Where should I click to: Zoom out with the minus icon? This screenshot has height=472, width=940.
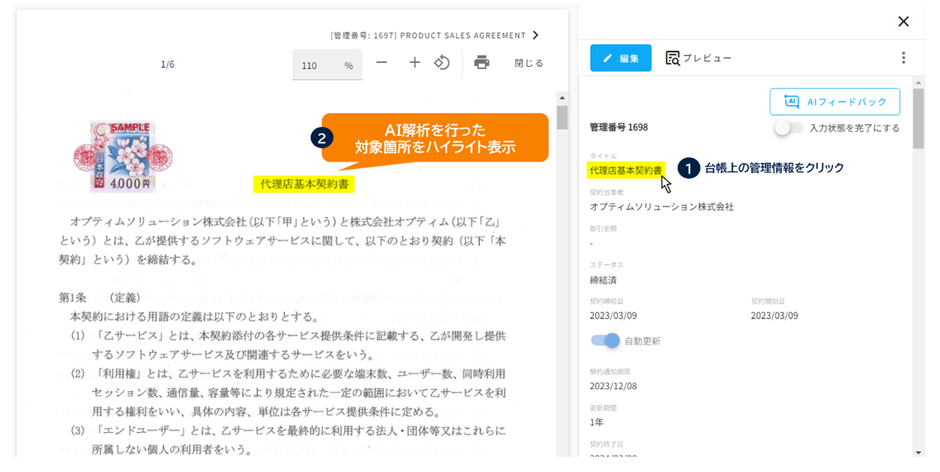coord(381,63)
